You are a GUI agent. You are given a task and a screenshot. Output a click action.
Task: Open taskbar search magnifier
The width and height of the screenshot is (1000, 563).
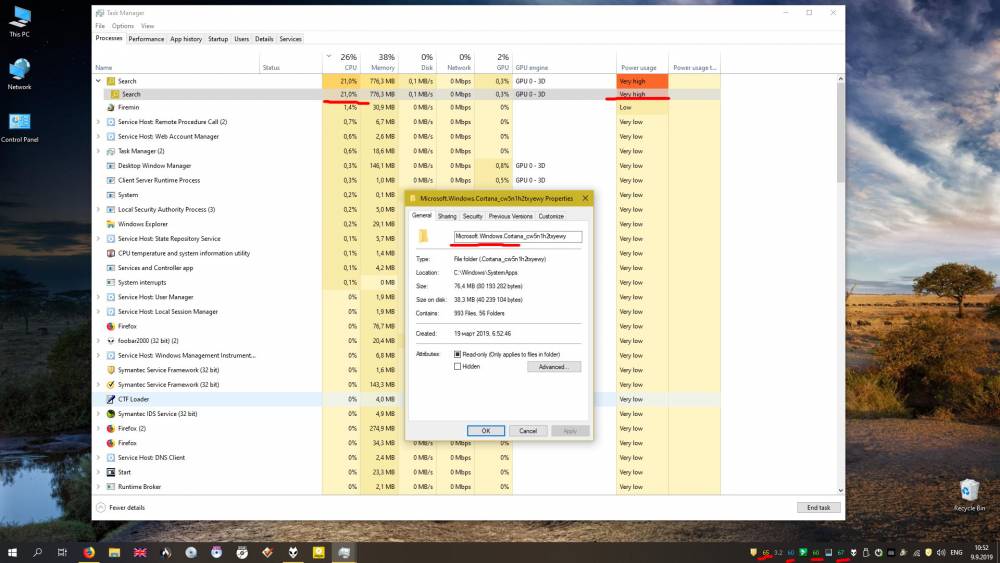[x=37, y=553]
